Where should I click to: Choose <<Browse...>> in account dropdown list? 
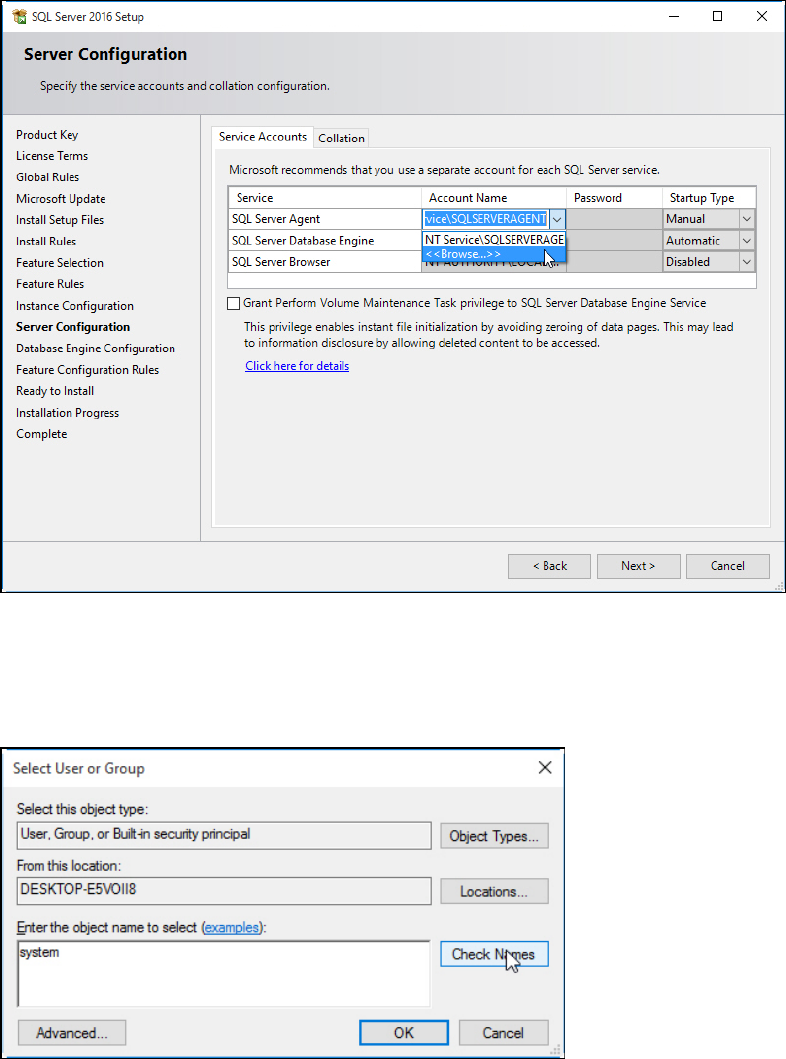tap(494, 254)
